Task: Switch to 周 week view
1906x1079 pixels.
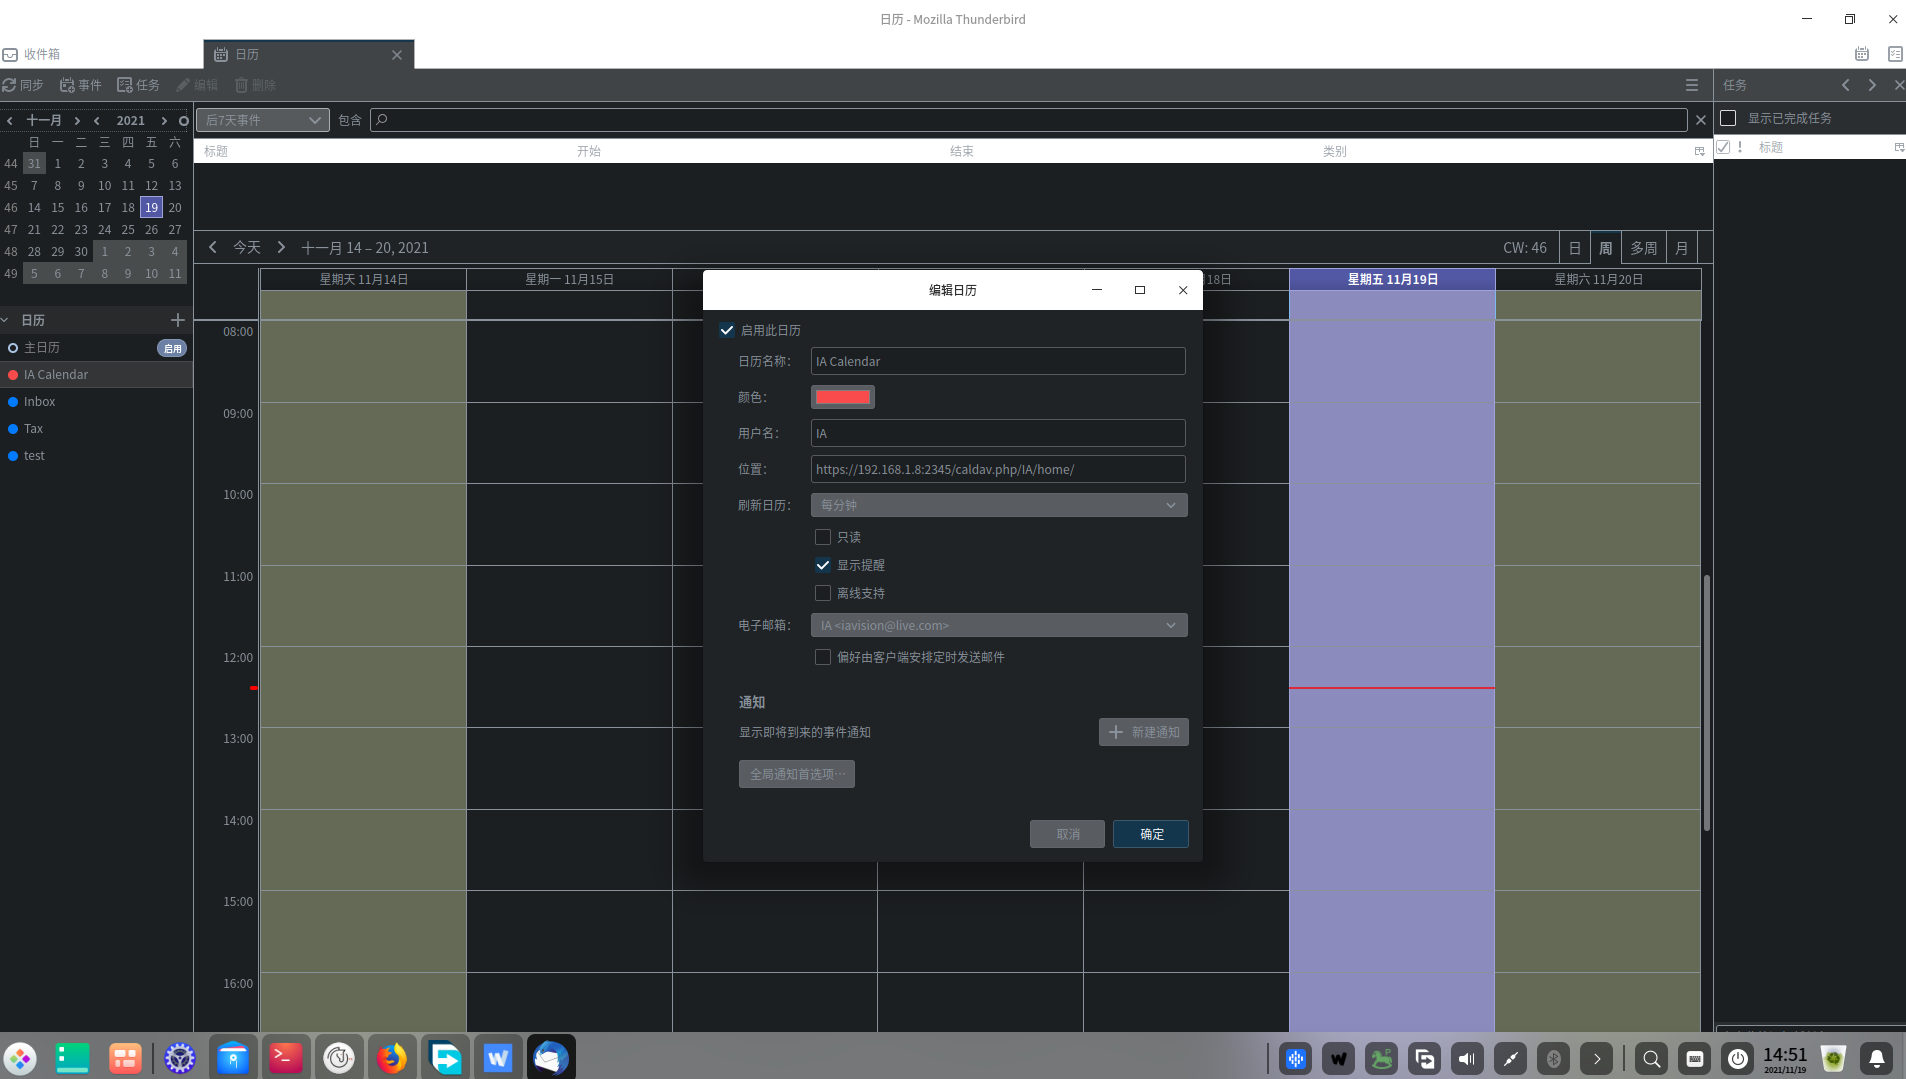Action: coord(1606,248)
